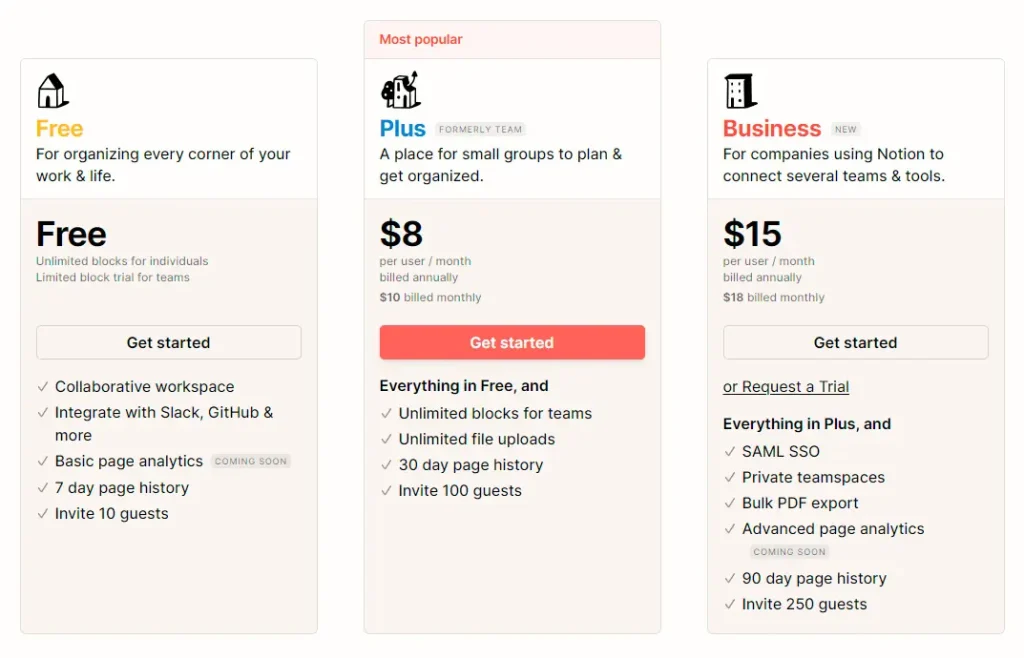This screenshot has height=658, width=1024.
Task: Click the Business plan office building icon
Action: pyautogui.click(x=740, y=91)
